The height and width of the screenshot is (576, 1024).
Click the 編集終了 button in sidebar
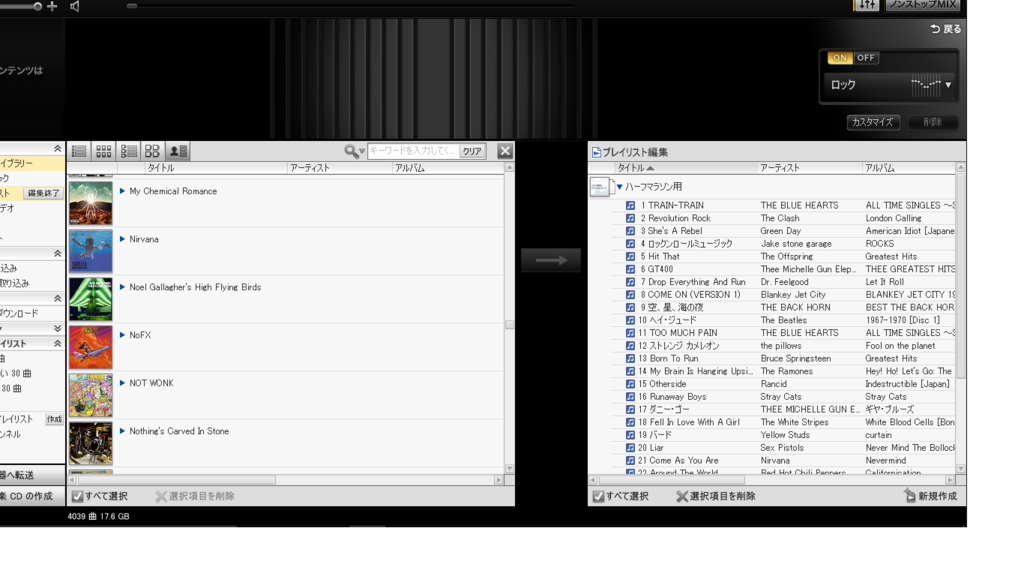click(43, 193)
